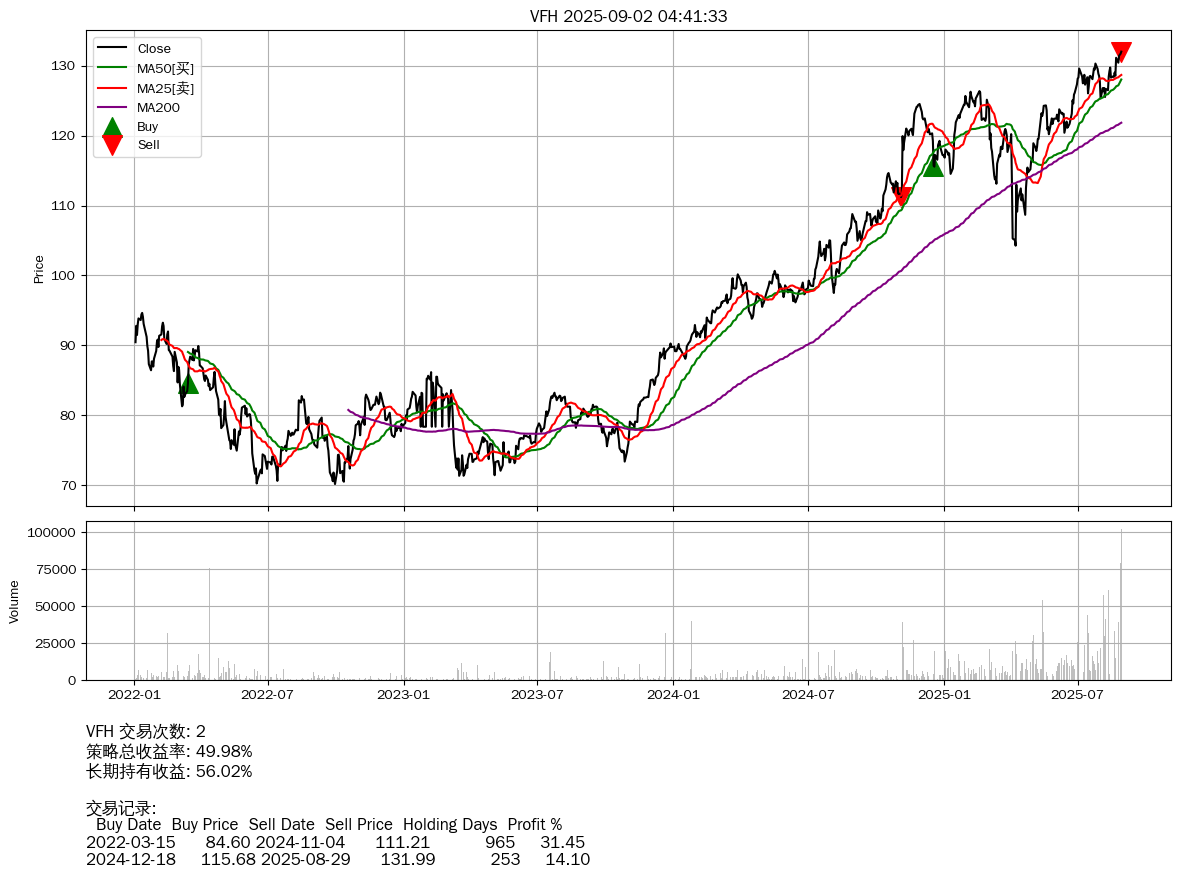Click the 100000 volume axis tick label
Image resolution: width=1180 pixels, height=878 pixels.
pos(50,533)
